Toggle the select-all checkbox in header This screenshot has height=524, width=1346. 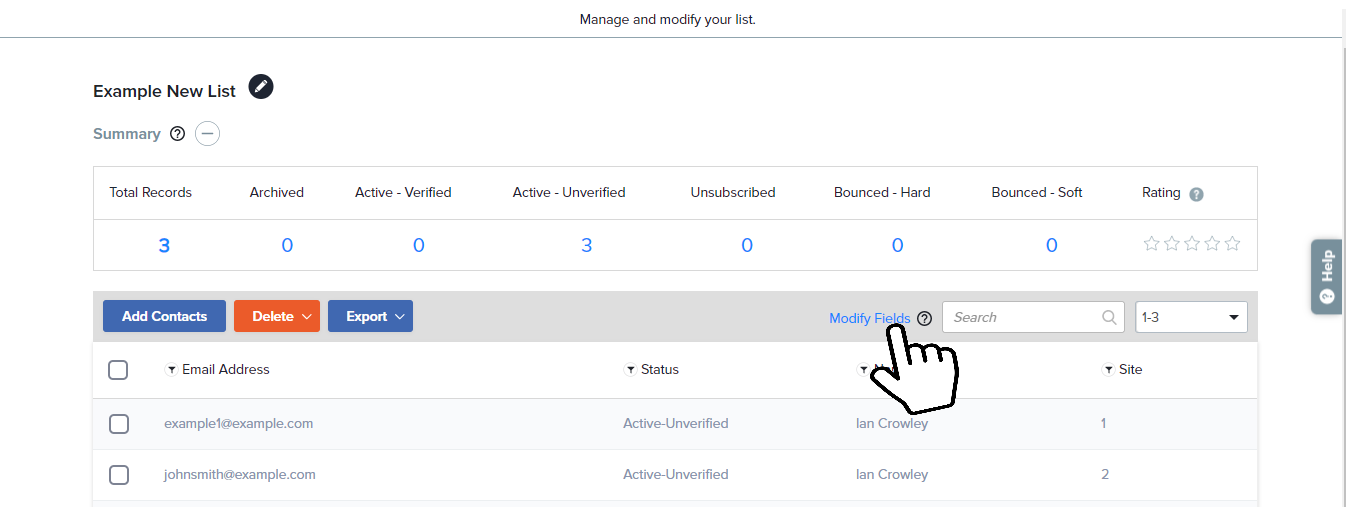coord(118,370)
